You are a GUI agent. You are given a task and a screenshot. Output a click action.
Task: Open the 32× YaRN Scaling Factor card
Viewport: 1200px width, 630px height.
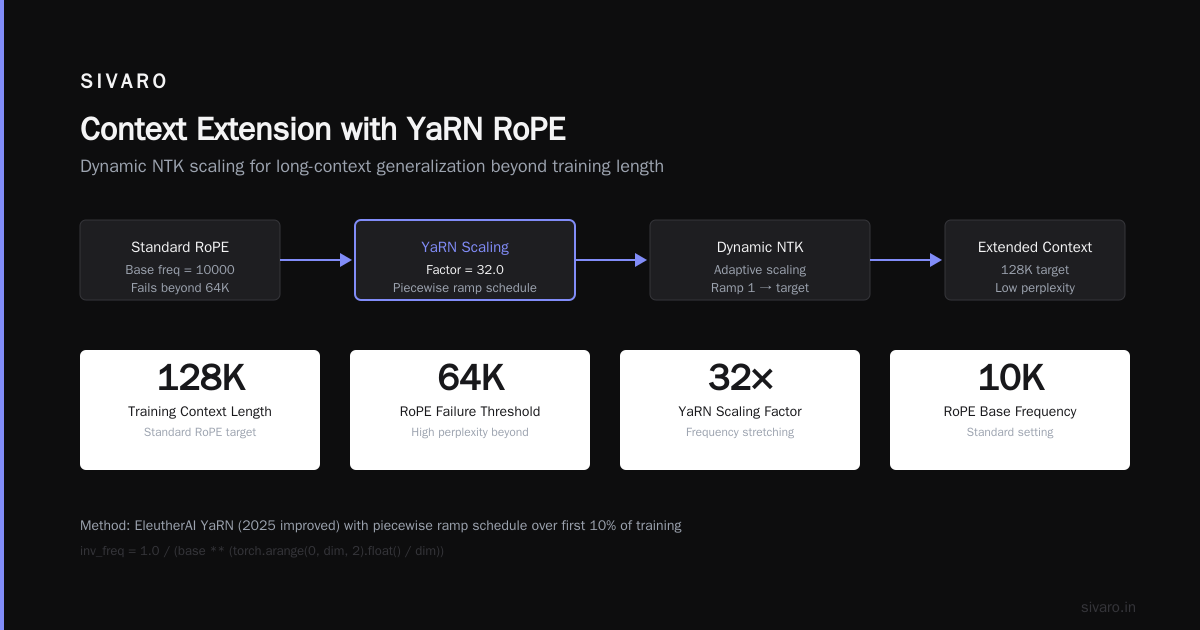pos(740,410)
